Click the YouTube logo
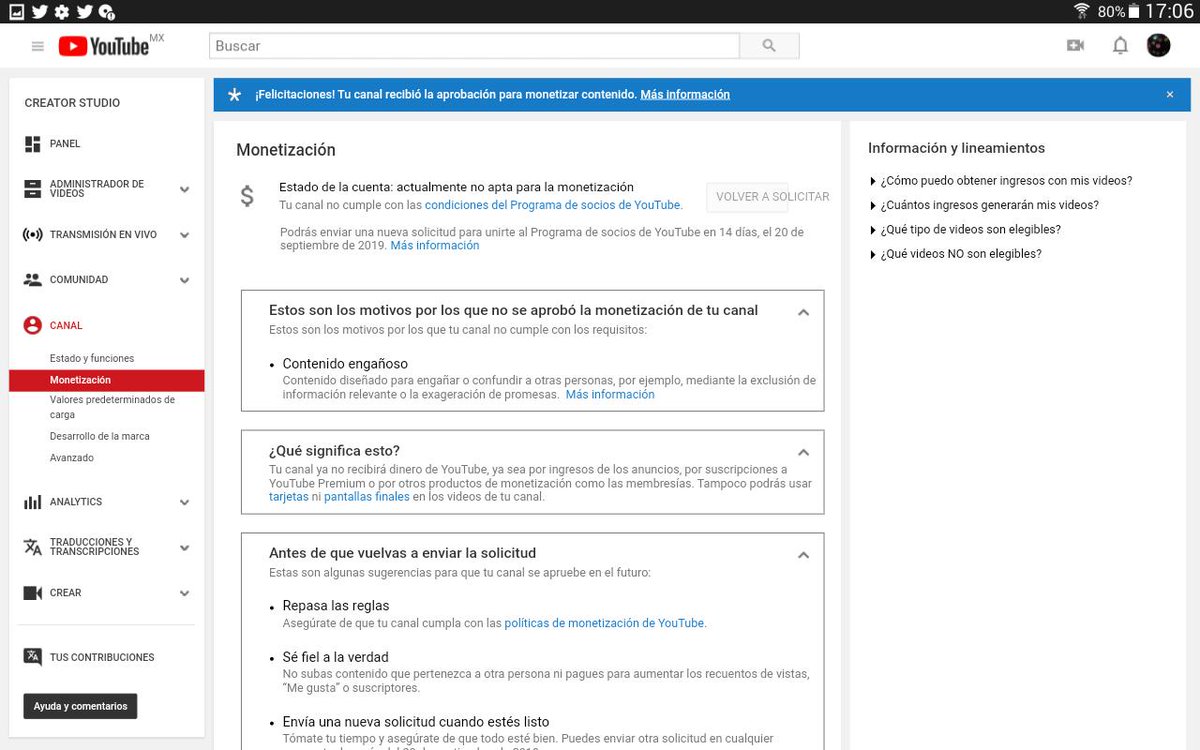This screenshot has height=750, width=1200. (104, 46)
